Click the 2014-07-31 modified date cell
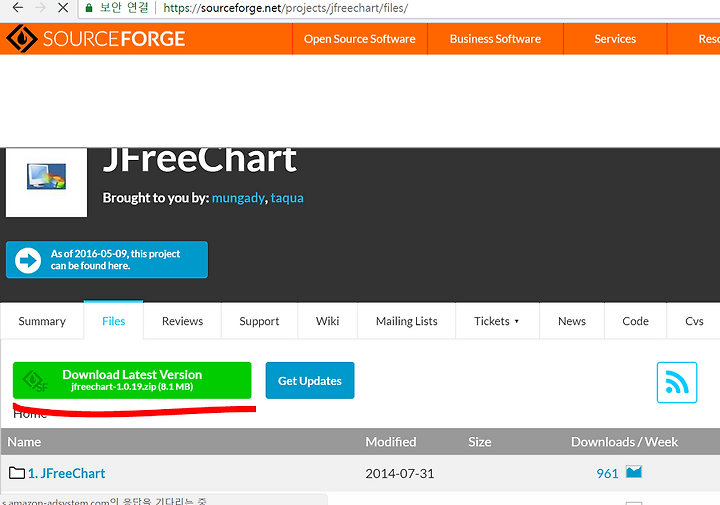The width and height of the screenshot is (720, 505). tap(399, 473)
